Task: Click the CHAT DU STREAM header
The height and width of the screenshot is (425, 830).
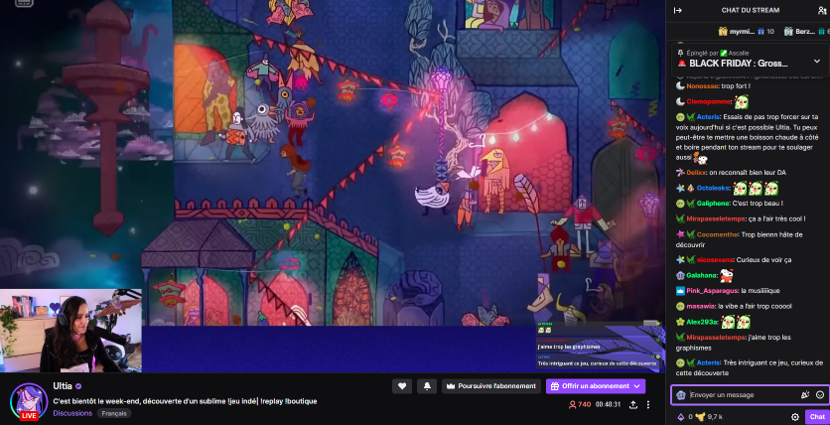Action: [750, 10]
